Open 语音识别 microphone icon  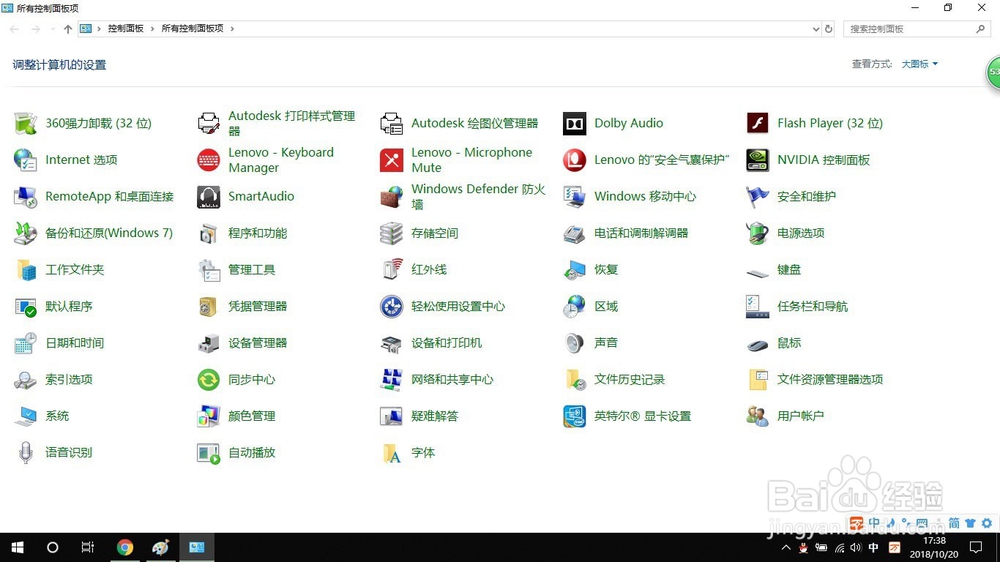pos(26,453)
